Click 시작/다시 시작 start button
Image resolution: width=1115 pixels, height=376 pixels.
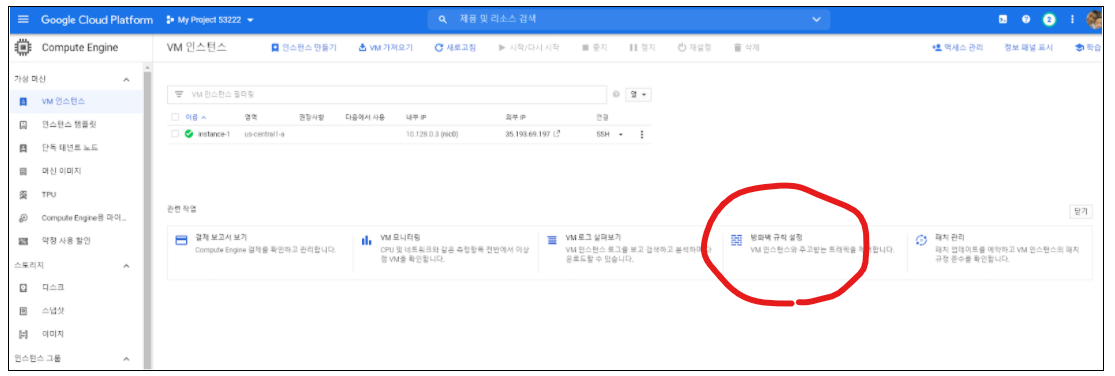[528, 48]
